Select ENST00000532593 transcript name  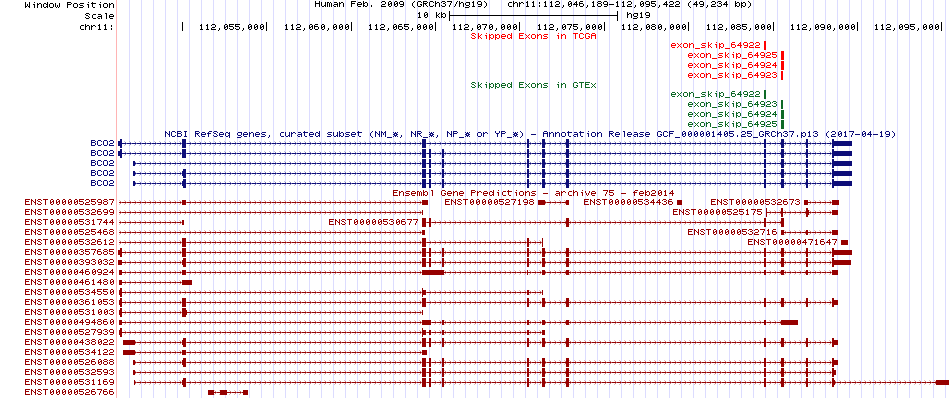coord(70,372)
